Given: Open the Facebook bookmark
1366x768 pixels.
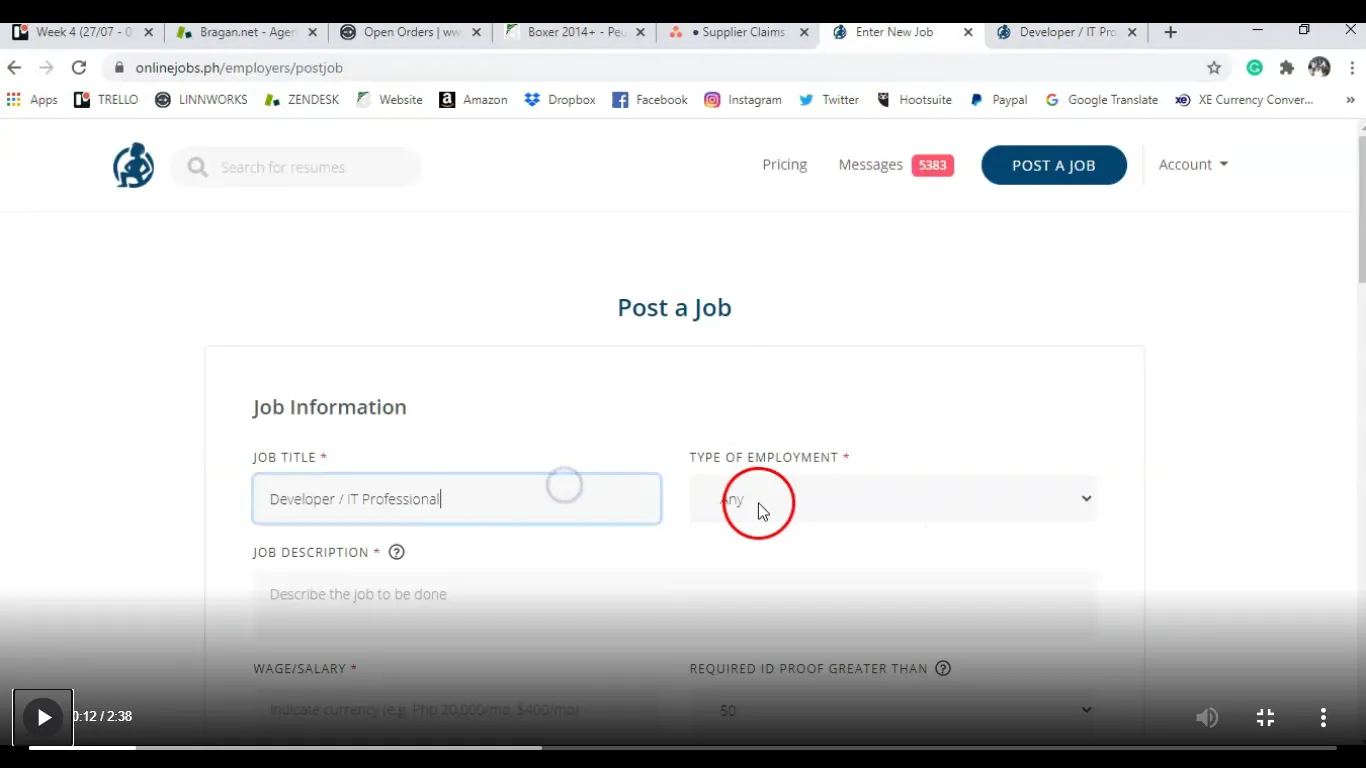Looking at the screenshot, I should 650,100.
